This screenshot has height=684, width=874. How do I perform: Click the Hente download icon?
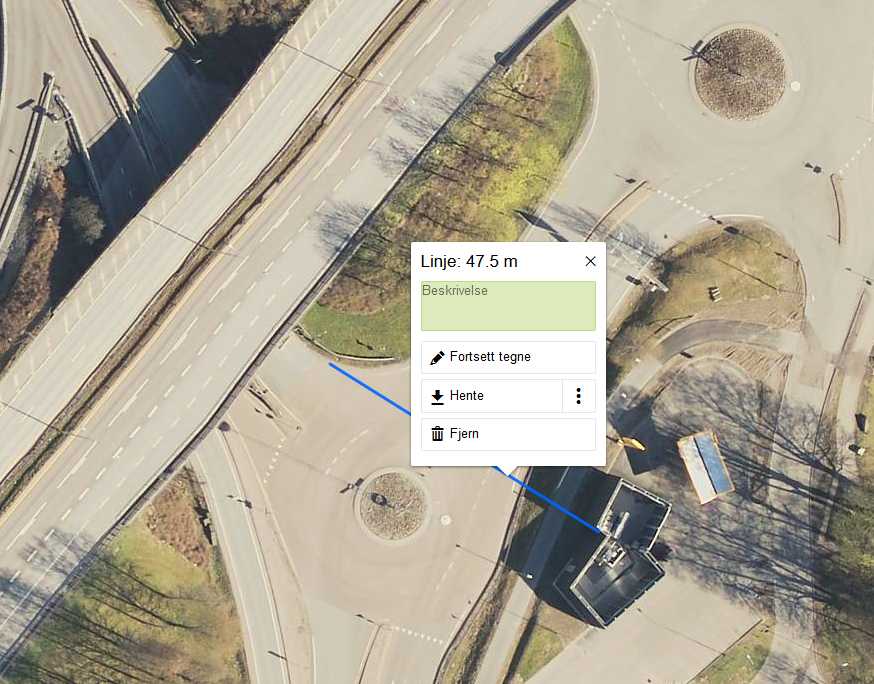point(438,396)
